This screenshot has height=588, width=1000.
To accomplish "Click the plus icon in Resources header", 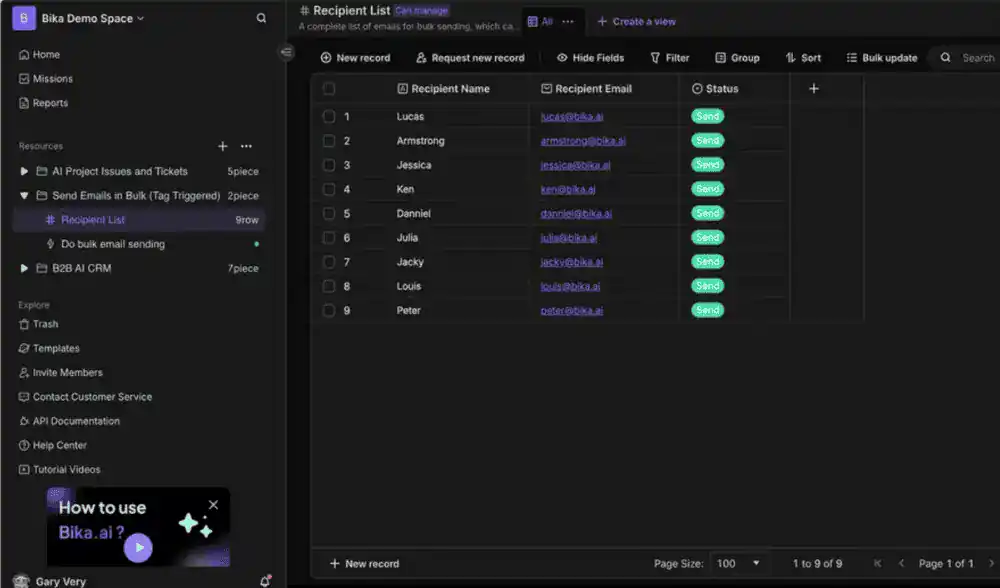I will point(223,146).
